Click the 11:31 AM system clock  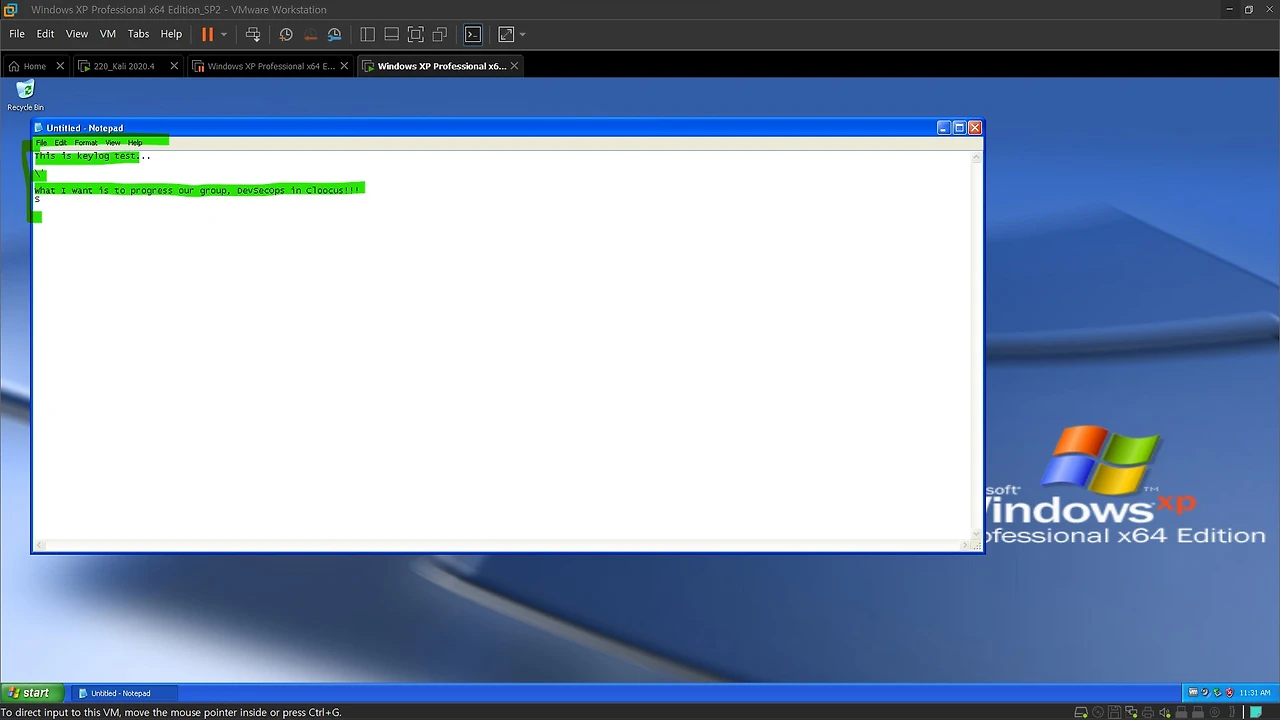tap(1255, 693)
